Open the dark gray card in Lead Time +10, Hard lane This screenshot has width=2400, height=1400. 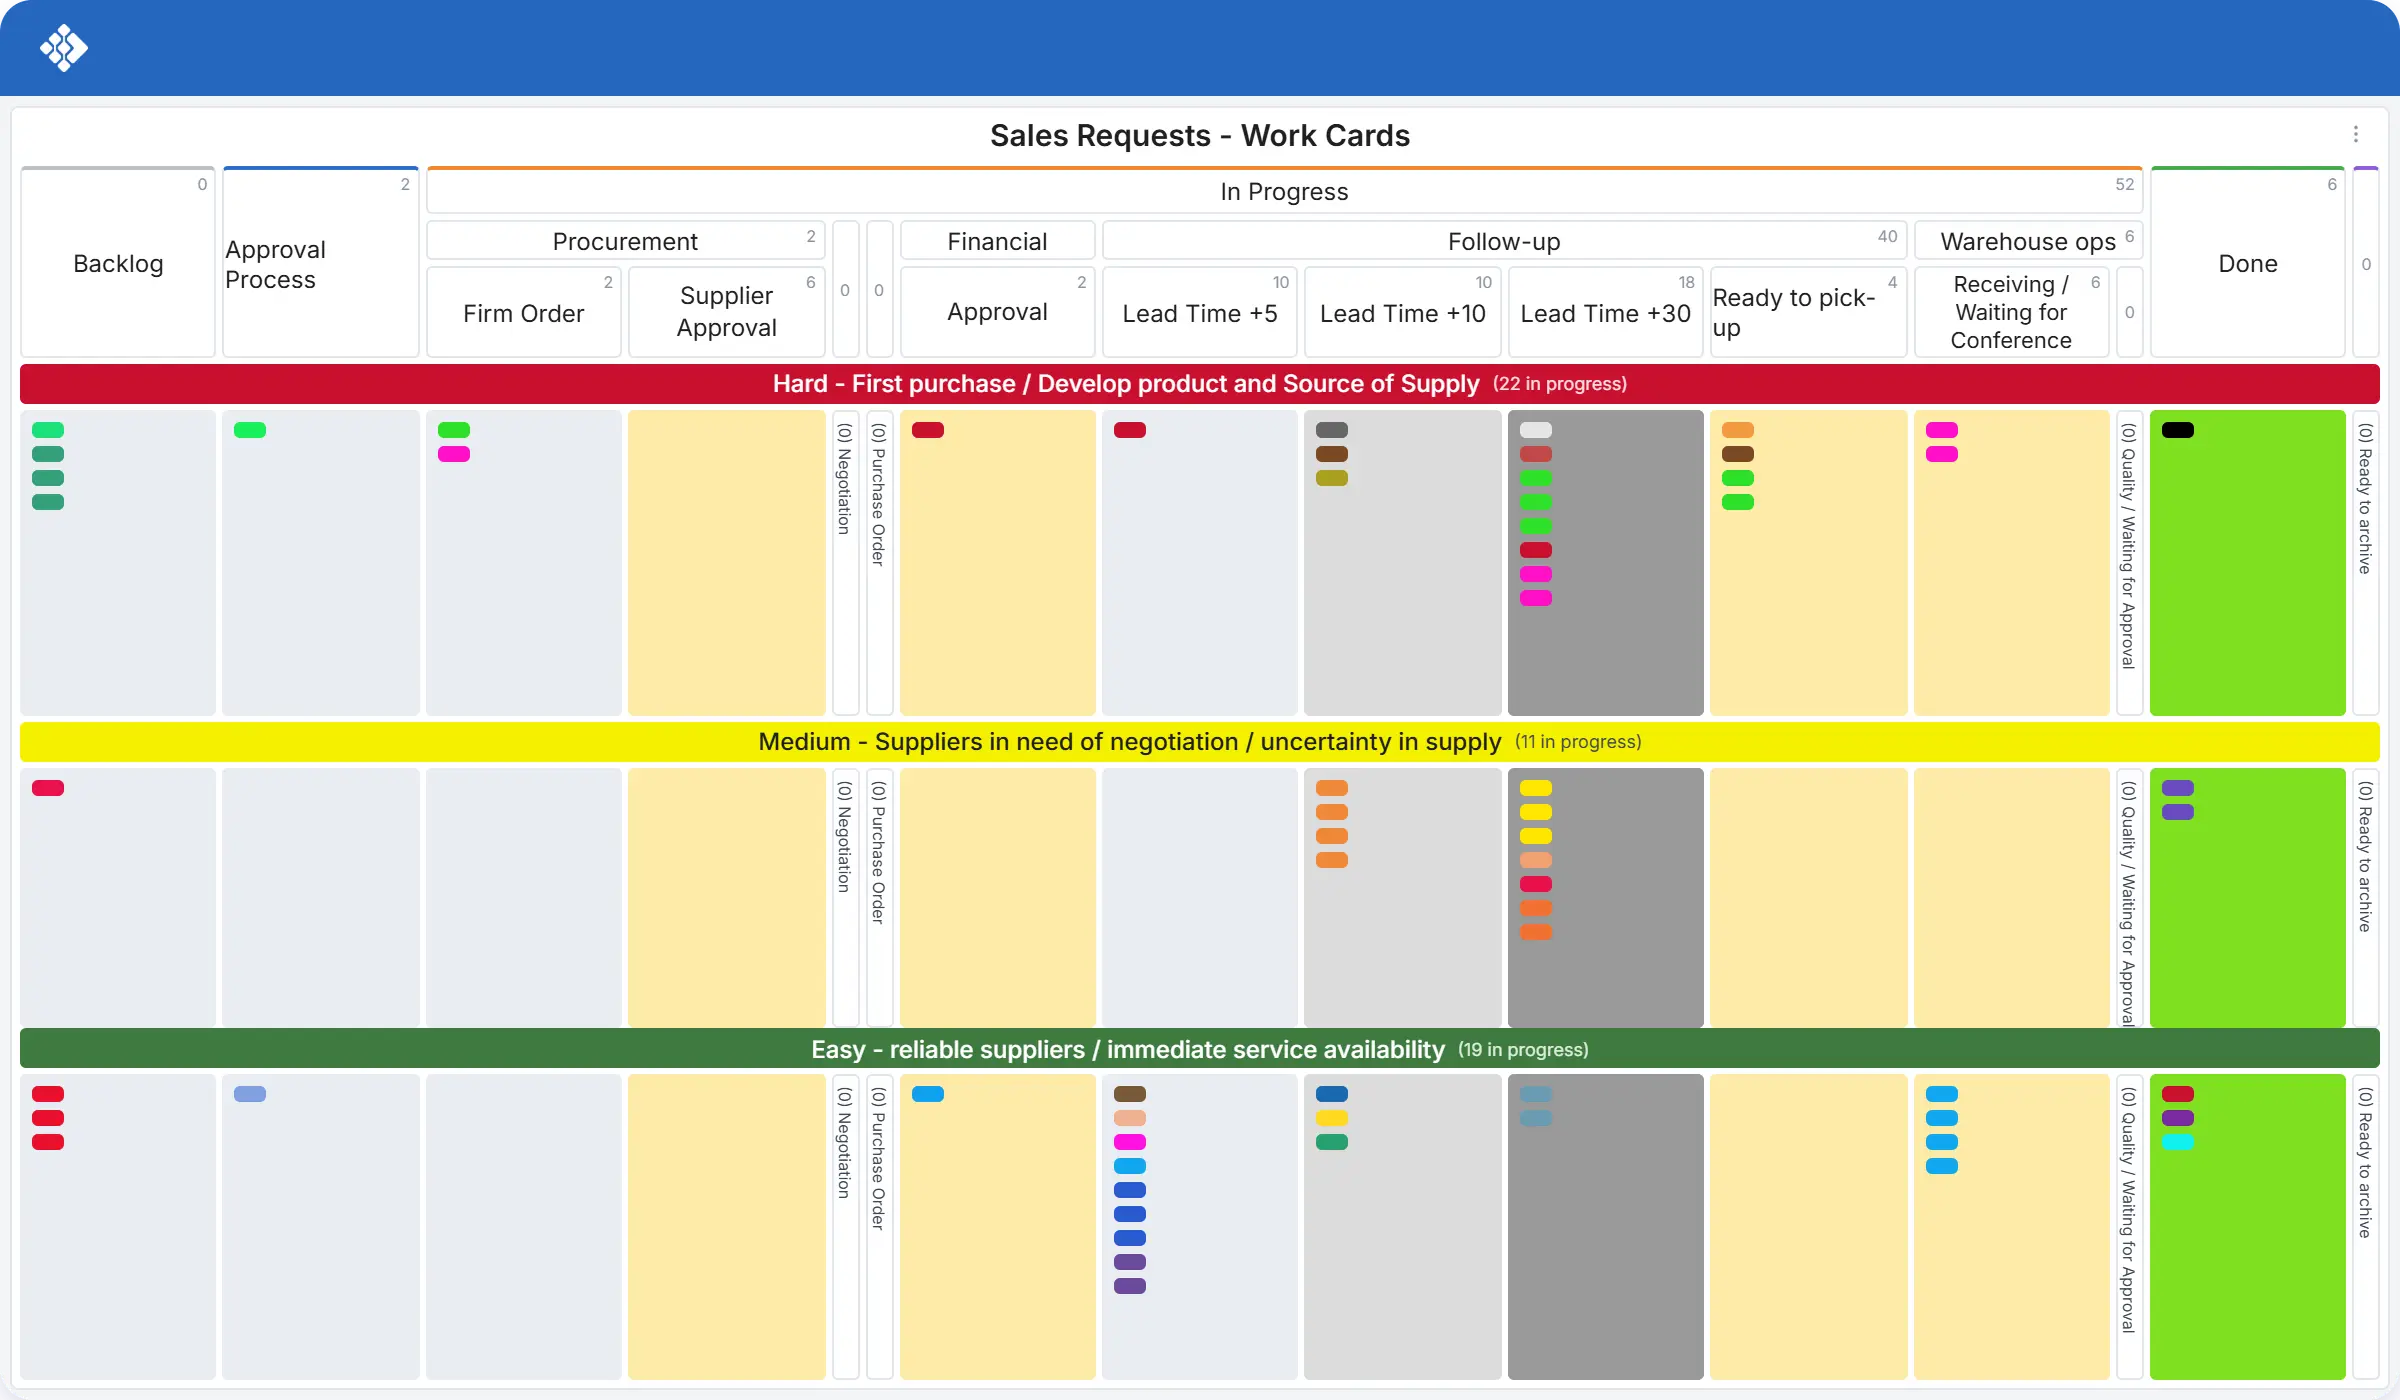pyautogui.click(x=1332, y=430)
